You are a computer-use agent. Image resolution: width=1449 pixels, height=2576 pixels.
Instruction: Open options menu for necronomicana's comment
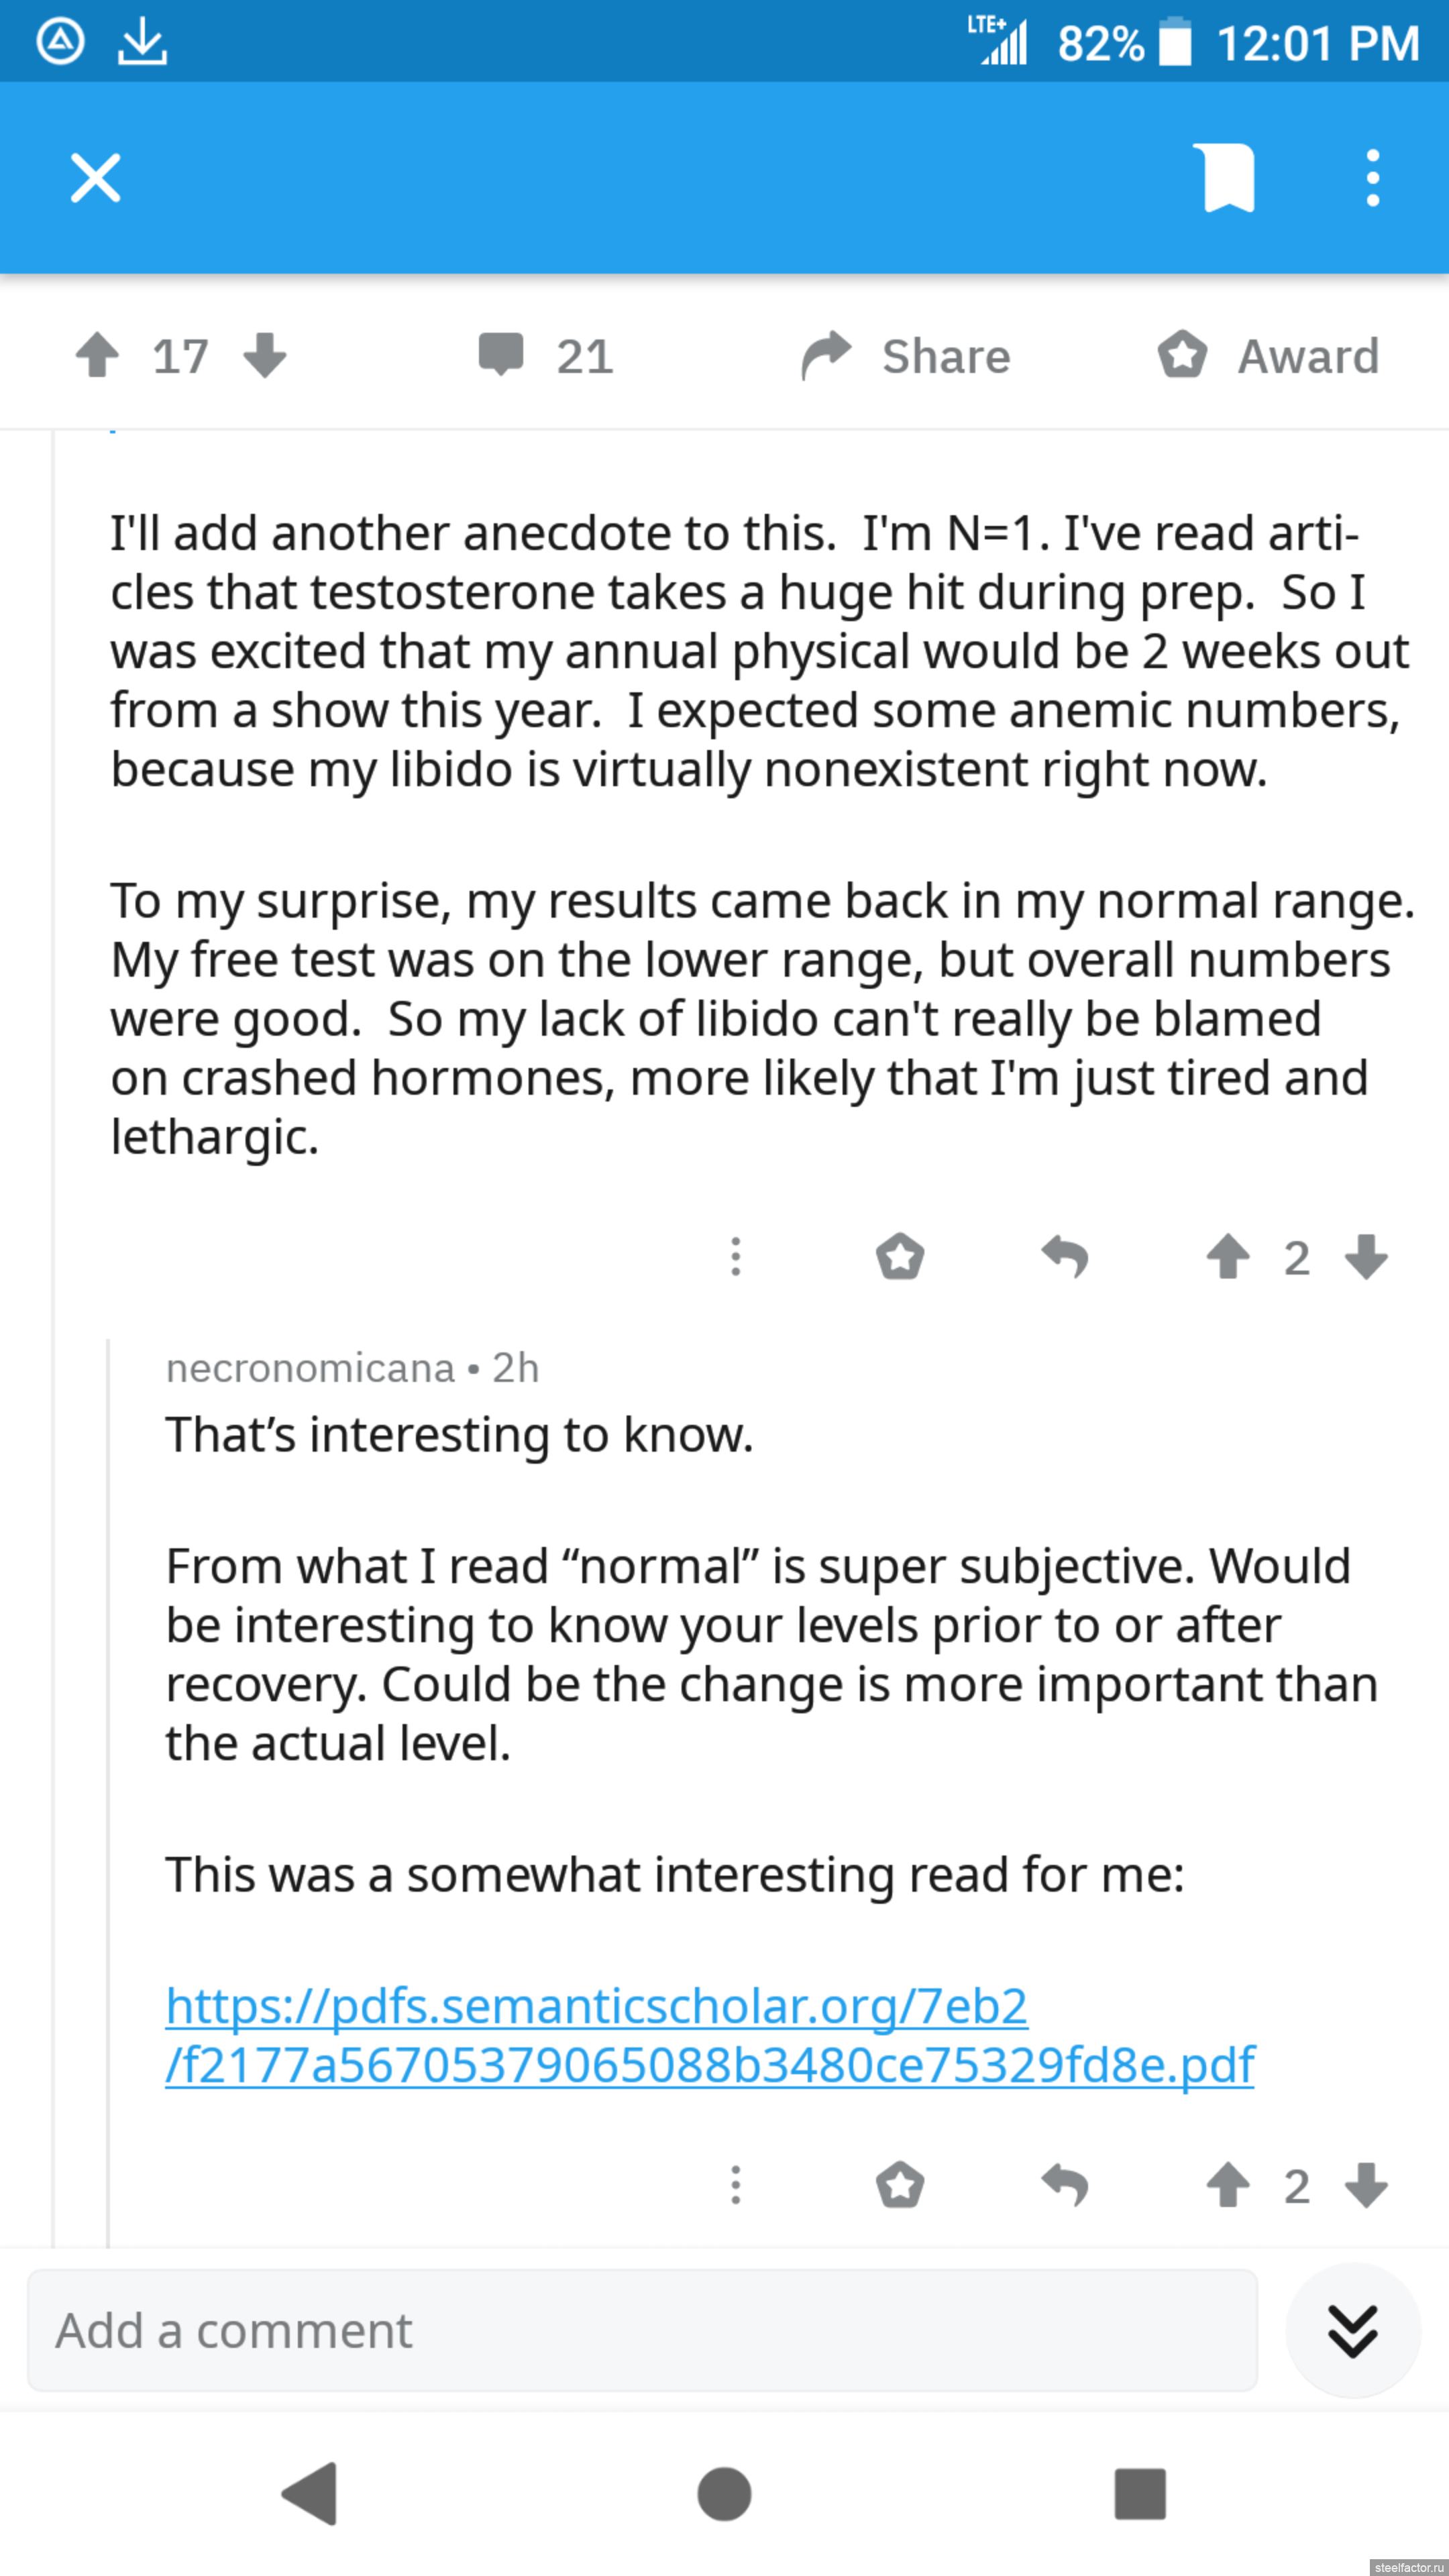(x=736, y=2185)
